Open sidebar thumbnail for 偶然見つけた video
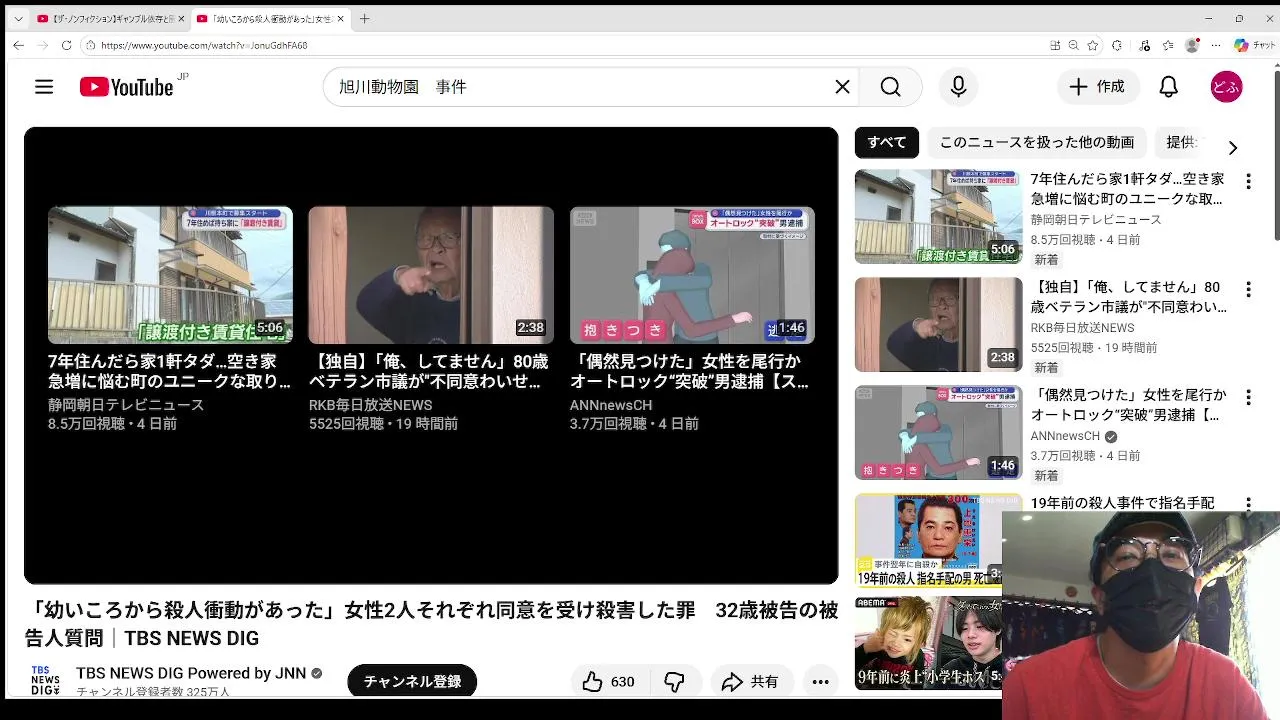Viewport: 1280px width, 720px height. tap(938, 432)
